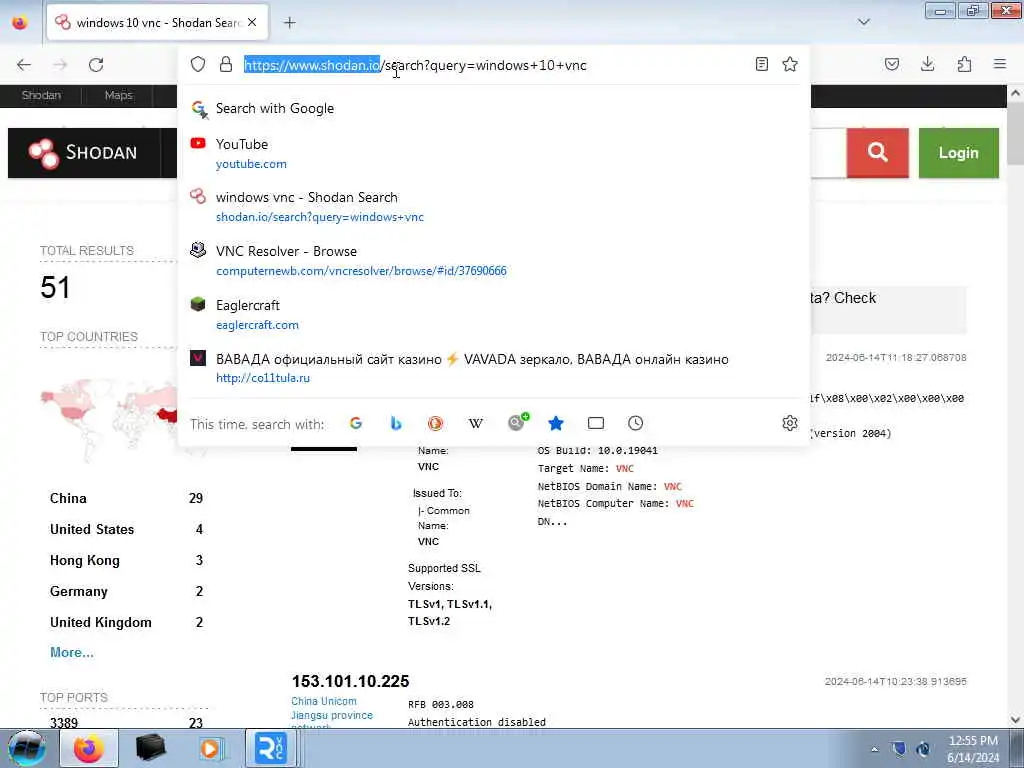
Task: Filter results by United Kingdom
Action: pyautogui.click(x=101, y=622)
